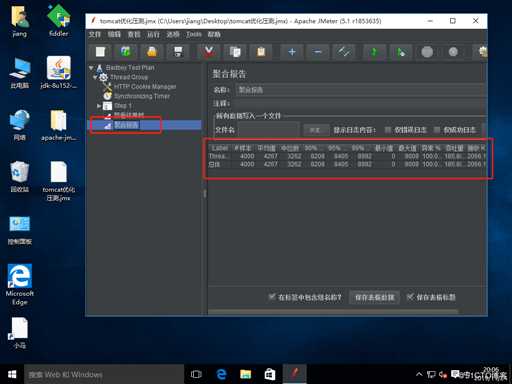The image size is (512, 384).
Task: Start the test with green arrow
Action: tap(374, 52)
